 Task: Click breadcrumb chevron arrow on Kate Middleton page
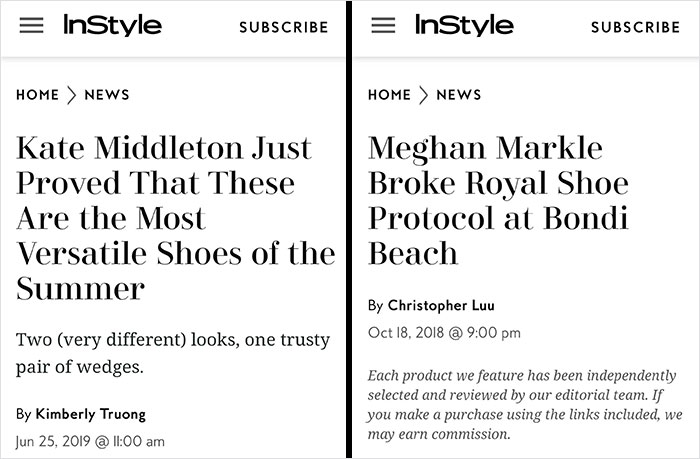72,95
